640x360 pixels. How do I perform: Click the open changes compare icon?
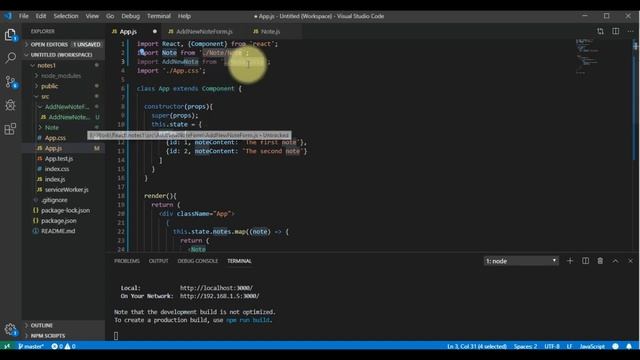600,31
